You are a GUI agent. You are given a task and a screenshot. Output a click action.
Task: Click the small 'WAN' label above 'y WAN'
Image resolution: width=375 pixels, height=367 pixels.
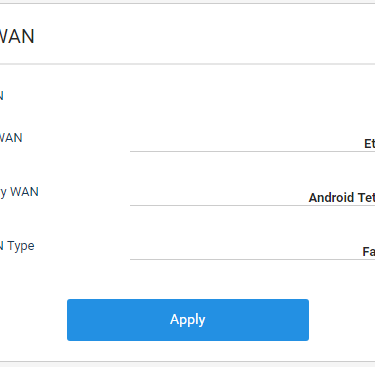[x=11, y=138]
